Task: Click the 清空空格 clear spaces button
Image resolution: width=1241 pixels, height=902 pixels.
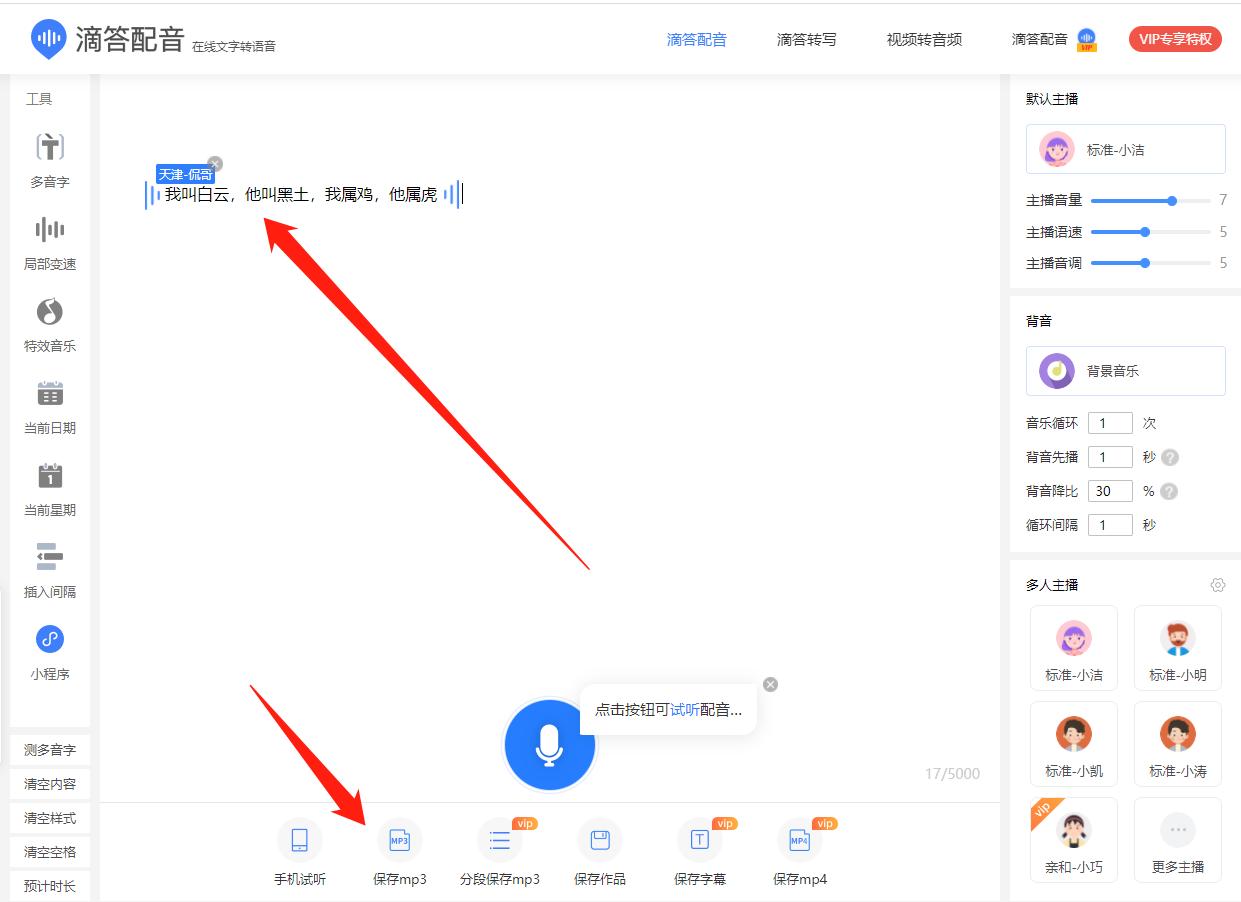Action: tap(50, 852)
